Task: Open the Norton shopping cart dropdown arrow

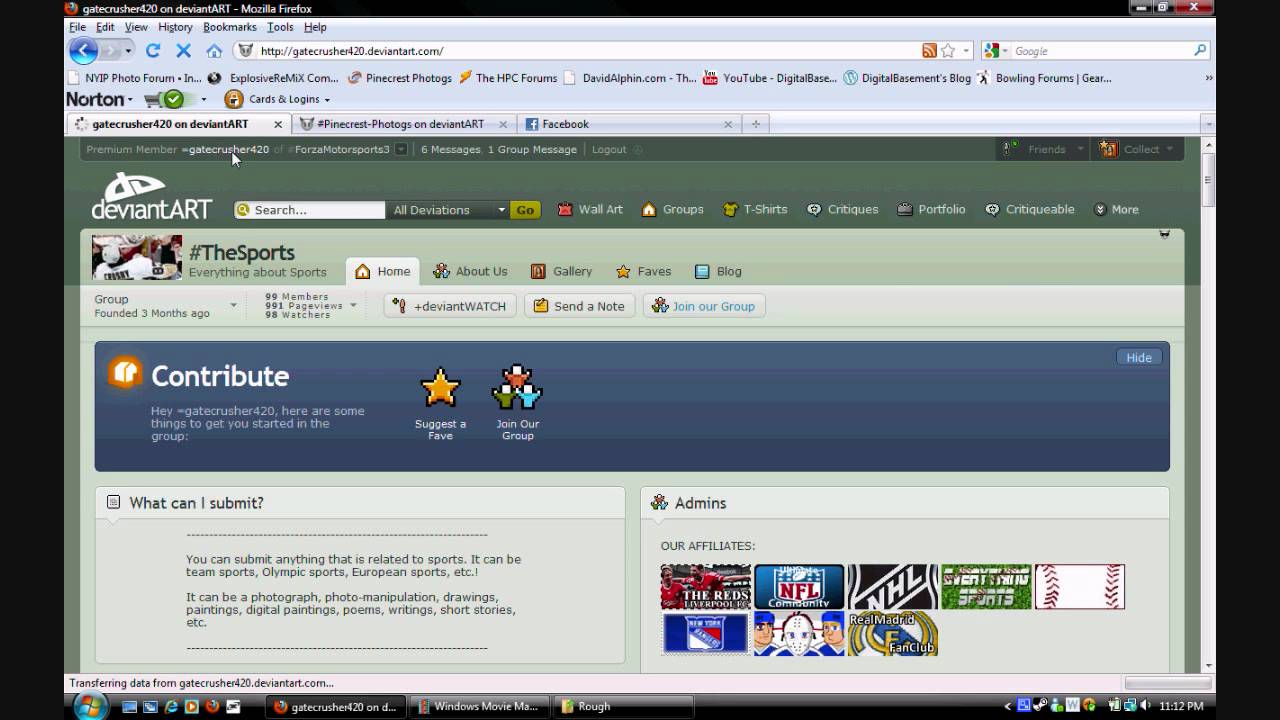Action: 204,99
